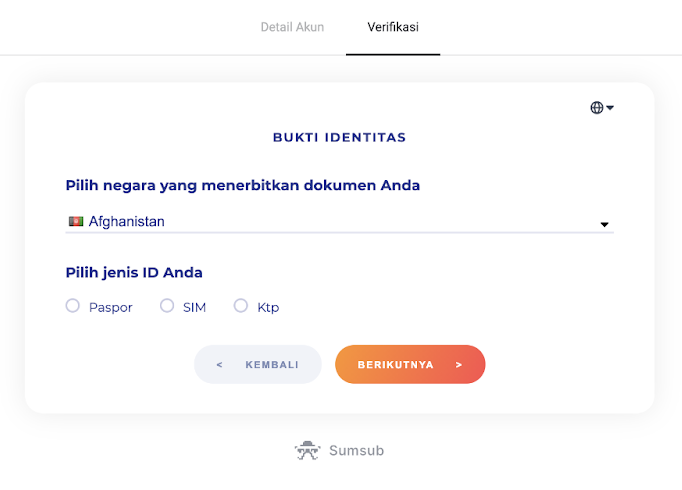682x490 pixels.
Task: Switch to the Detail Akun tab
Action: 292,27
